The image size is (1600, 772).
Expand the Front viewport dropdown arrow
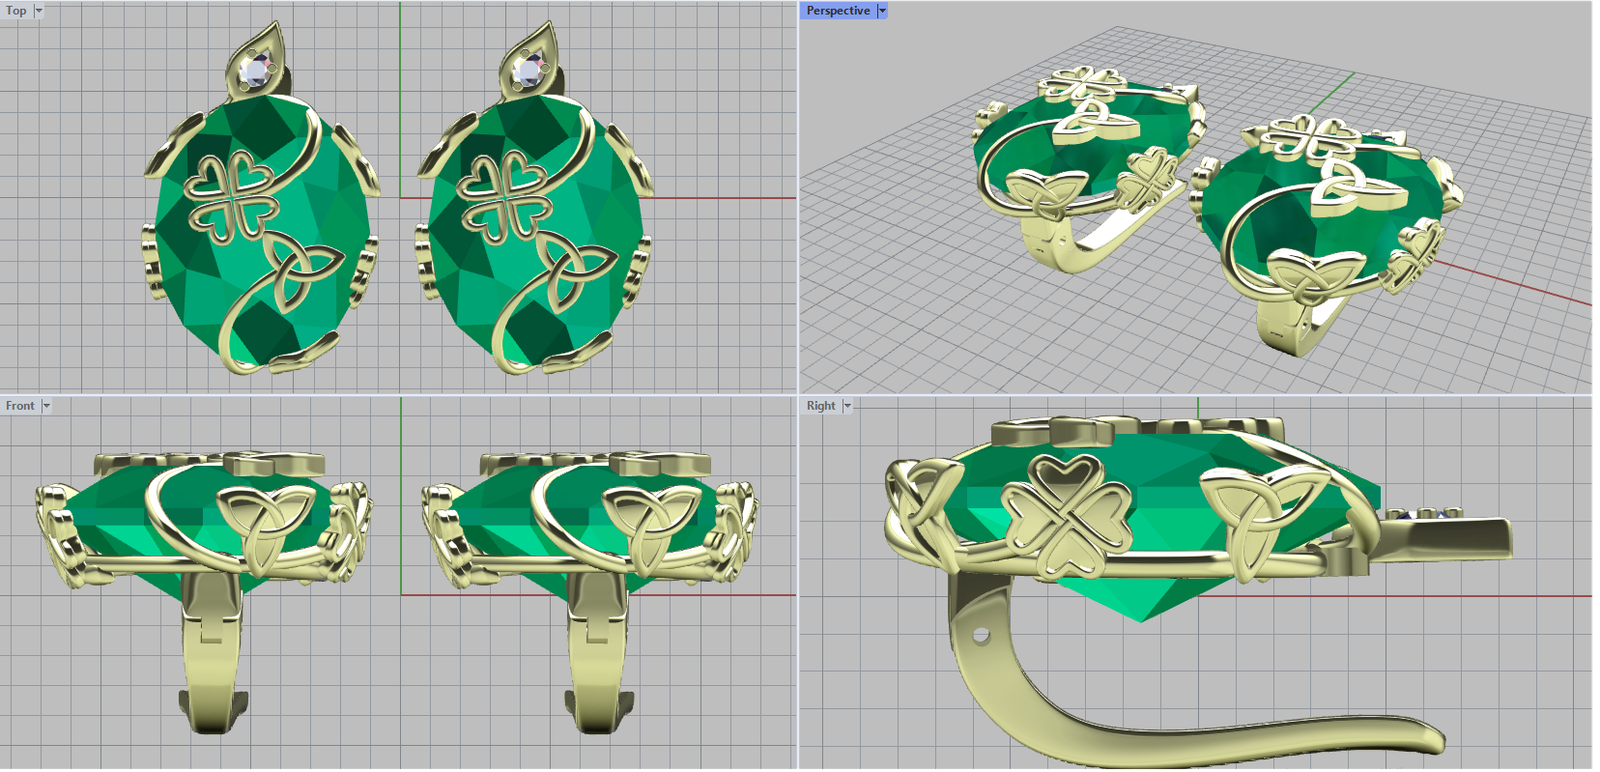pyautogui.click(x=46, y=406)
